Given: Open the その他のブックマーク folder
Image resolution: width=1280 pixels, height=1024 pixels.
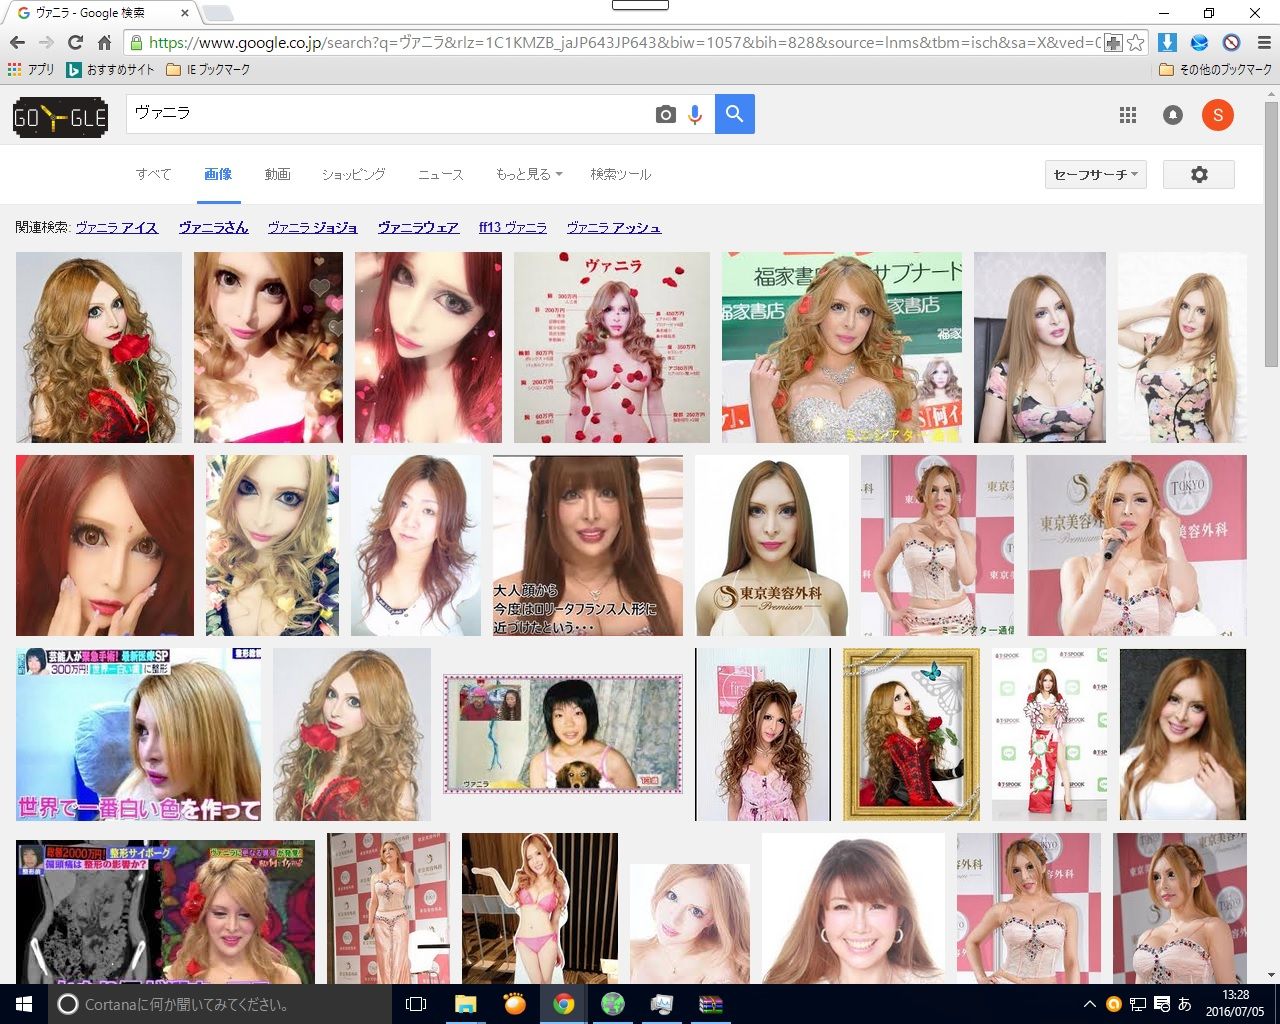Looking at the screenshot, I should point(1215,70).
